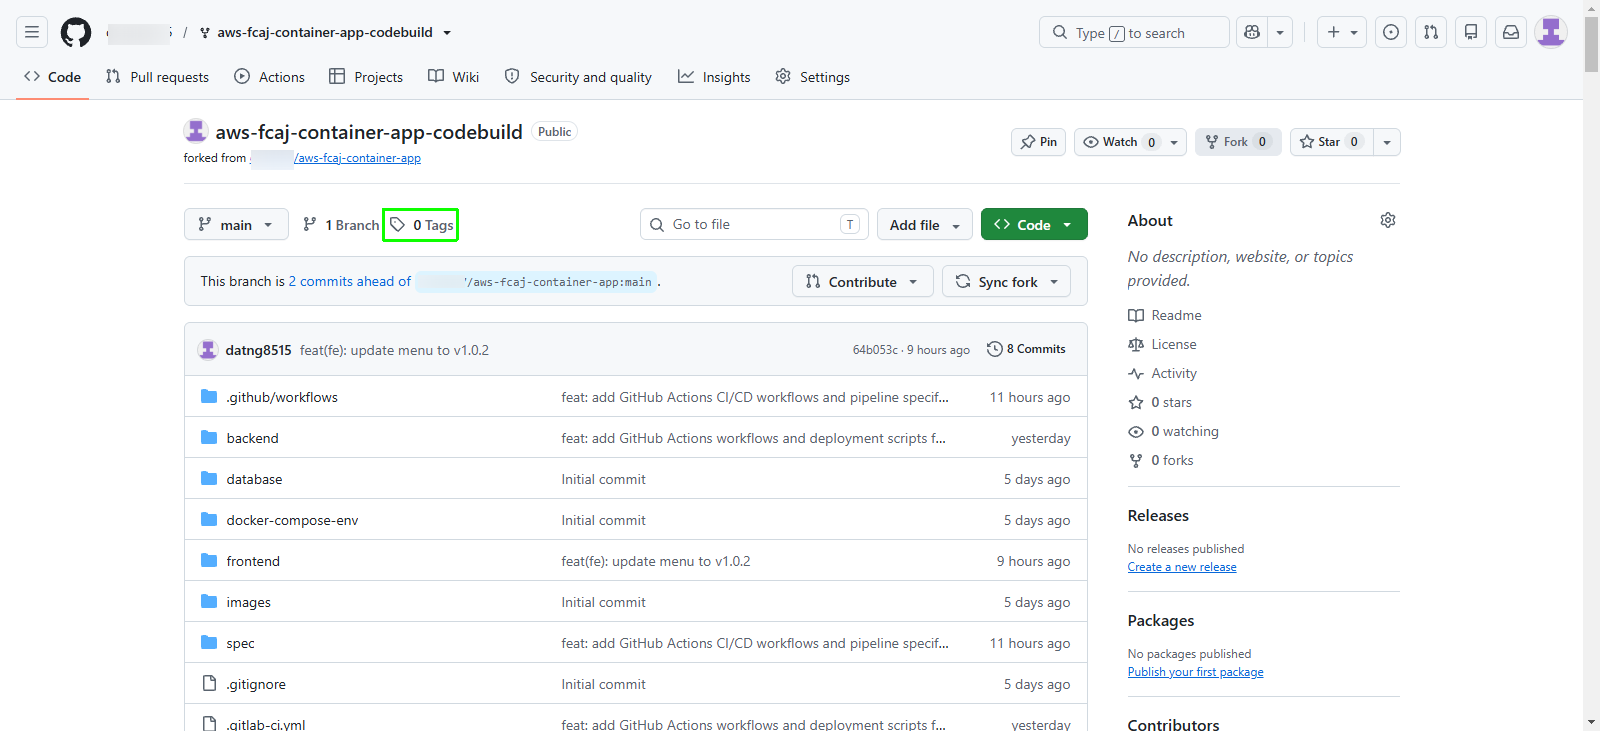Open the Wiki tab
This screenshot has height=731, width=1600.
[453, 77]
